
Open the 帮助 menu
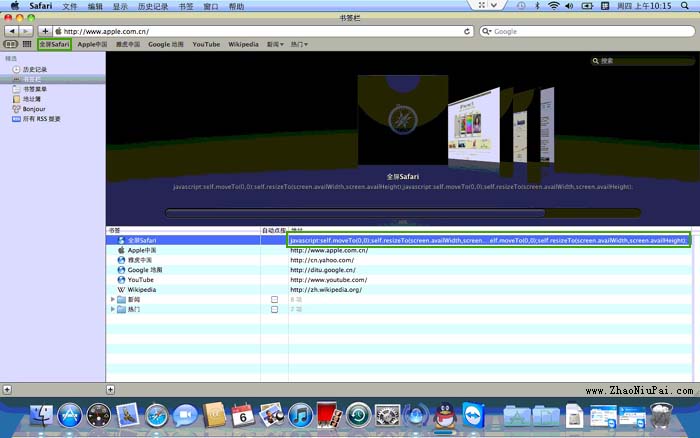pyautogui.click(x=236, y=6)
